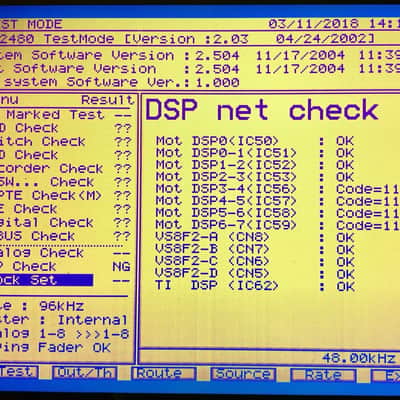Click the Mot DSP1-2<IC52> row
Viewport: 400px width, 400px height.
[255, 165]
